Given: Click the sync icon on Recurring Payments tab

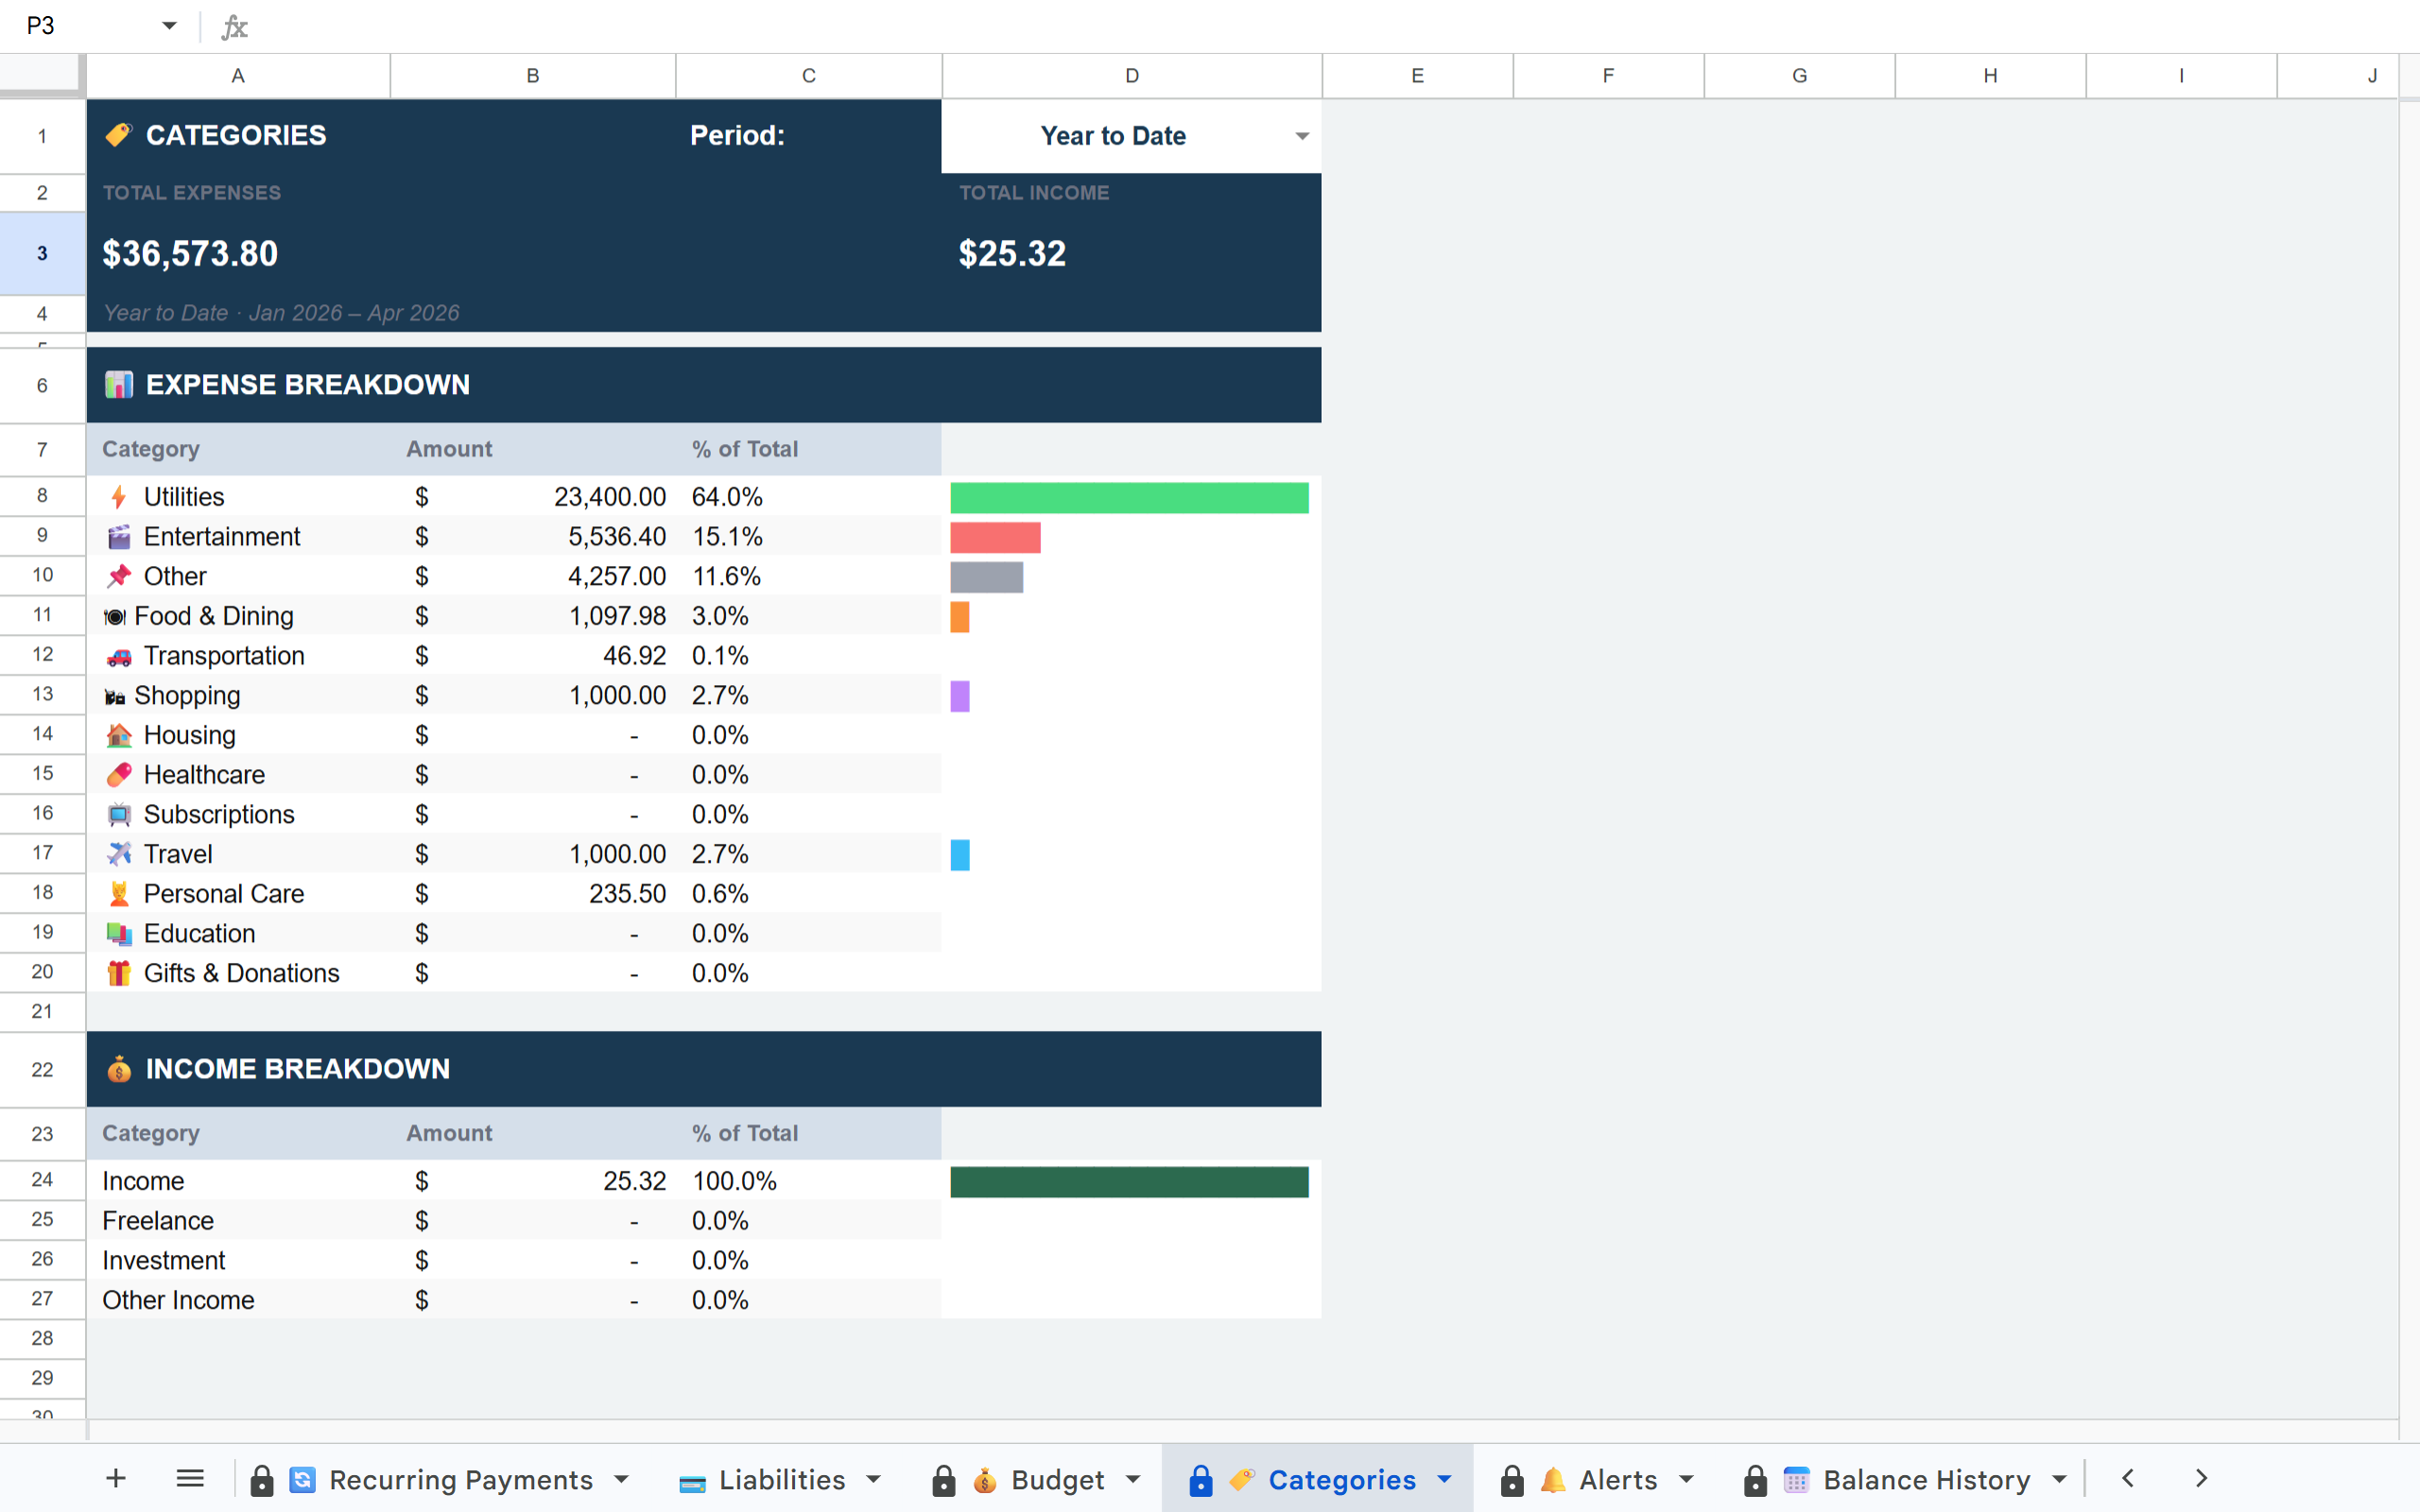Looking at the screenshot, I should 303,1478.
